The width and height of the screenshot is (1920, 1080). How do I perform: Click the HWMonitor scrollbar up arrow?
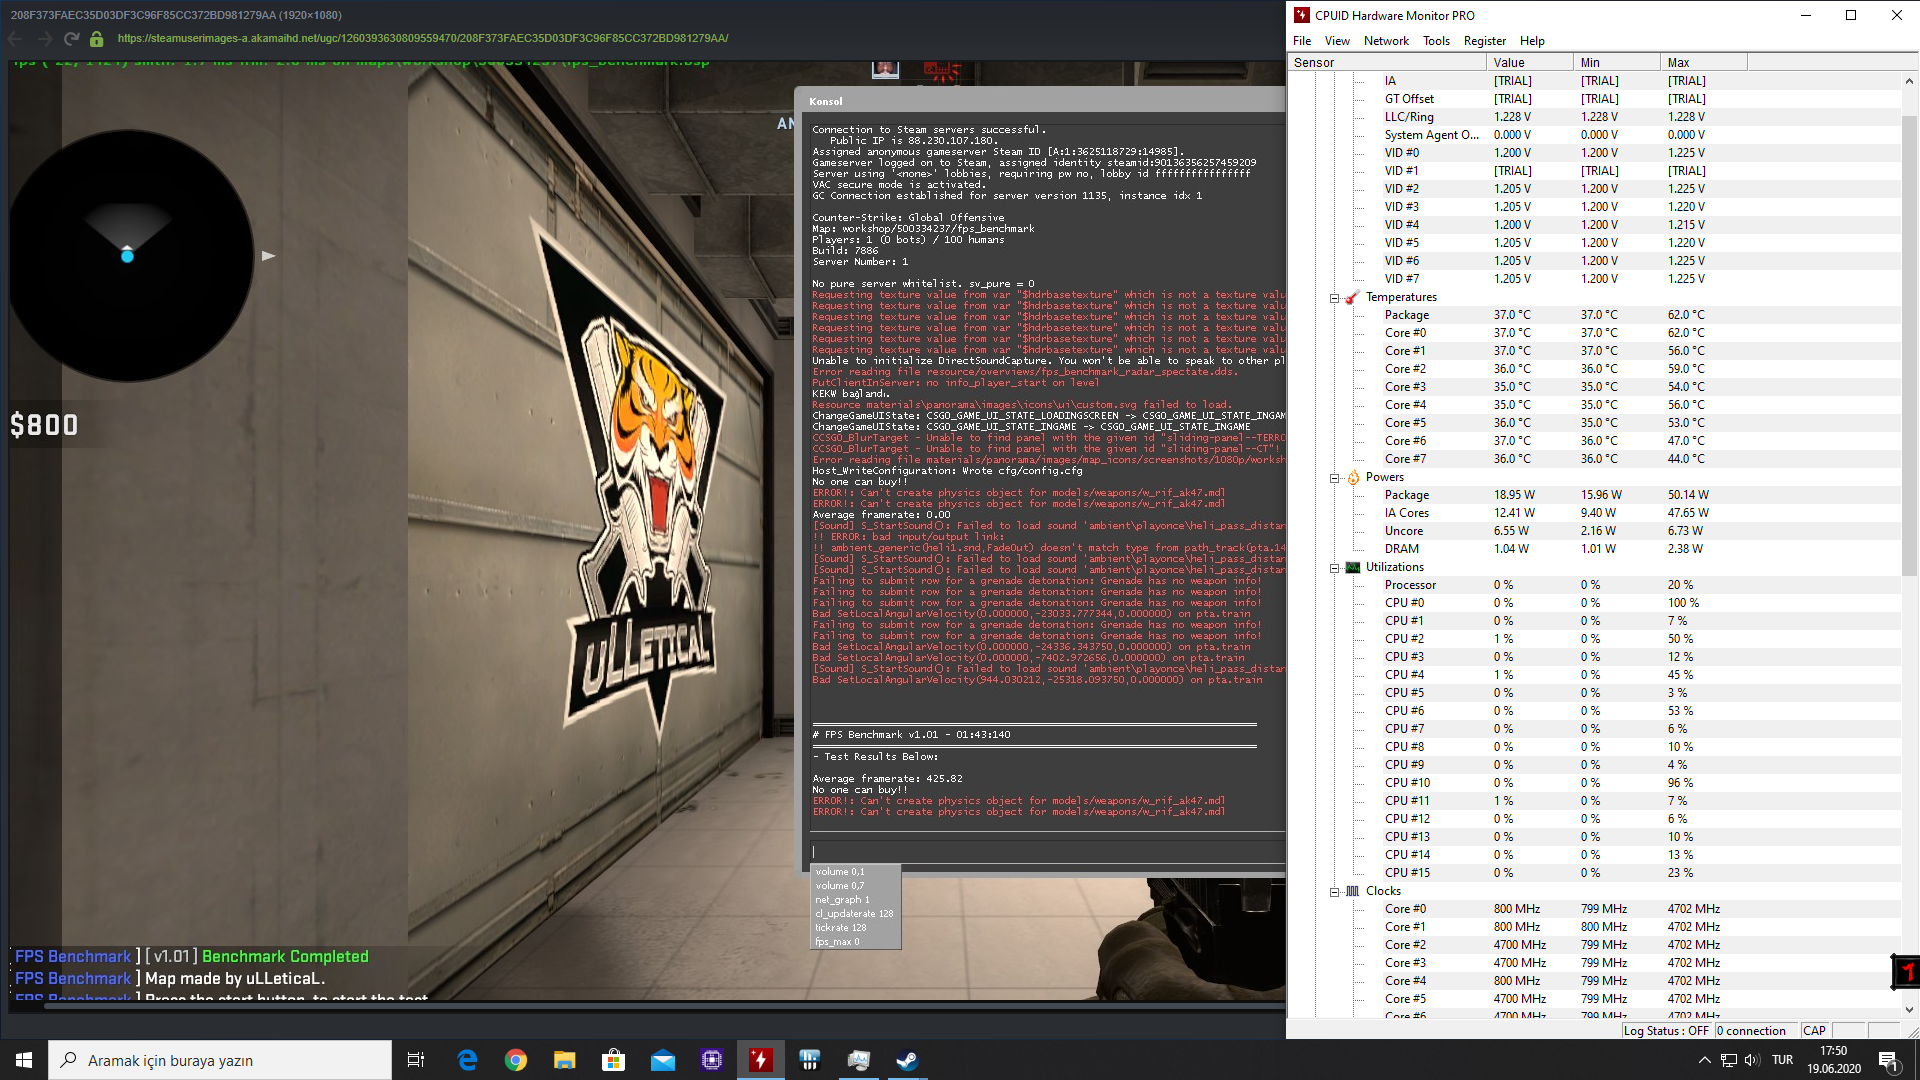click(1909, 81)
